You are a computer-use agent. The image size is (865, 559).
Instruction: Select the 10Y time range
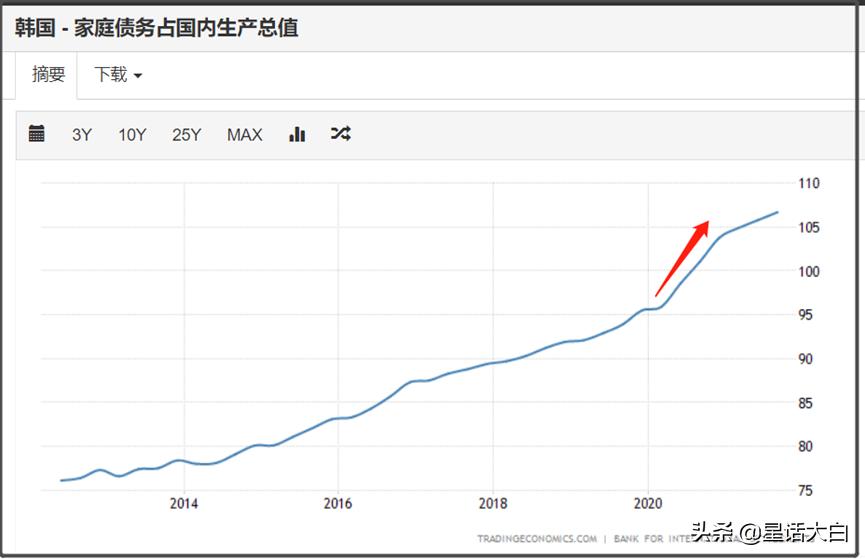click(x=132, y=135)
